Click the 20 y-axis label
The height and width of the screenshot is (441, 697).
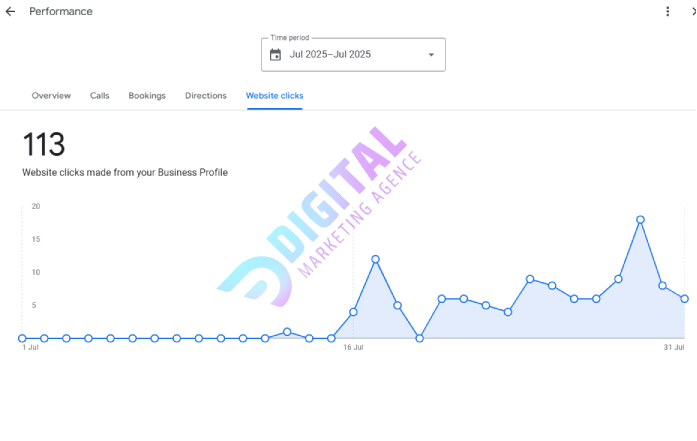point(36,206)
